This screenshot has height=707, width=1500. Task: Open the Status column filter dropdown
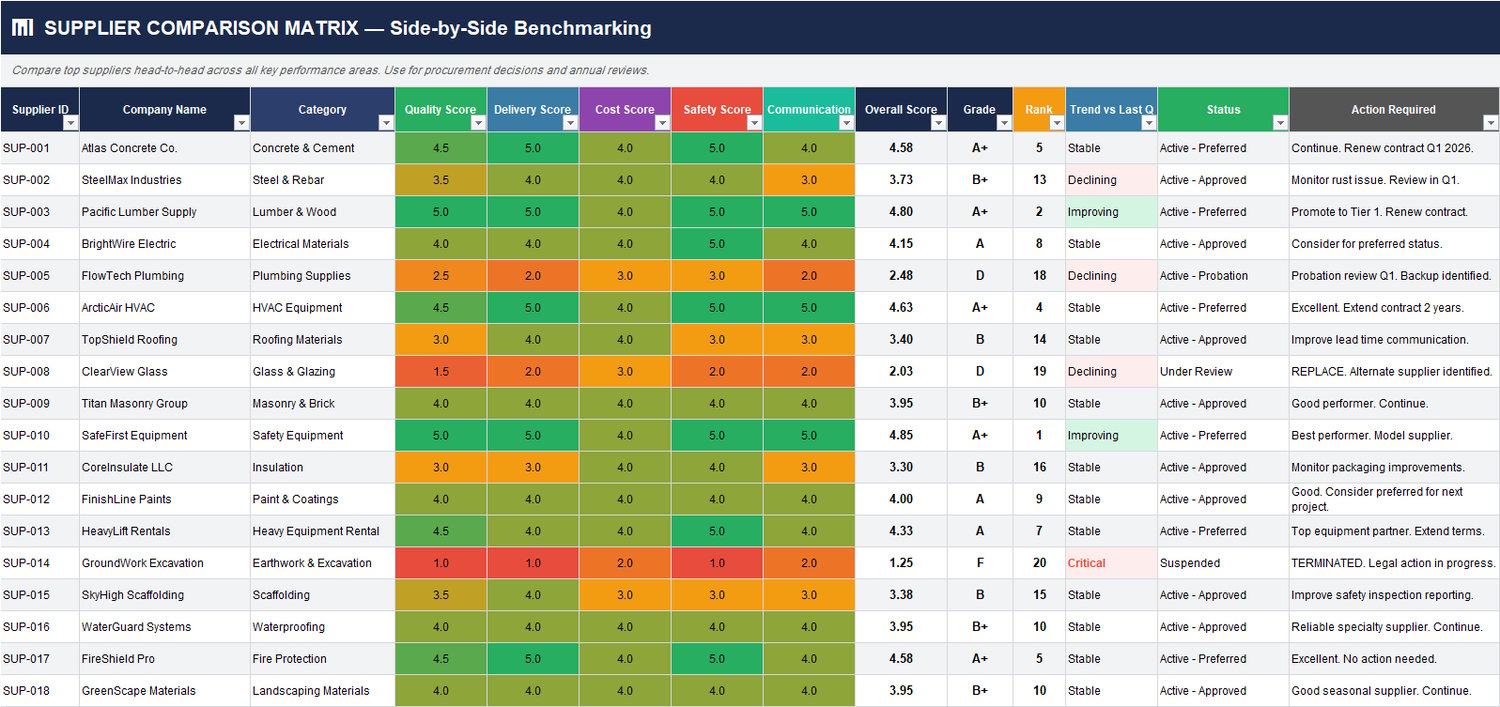[1280, 123]
